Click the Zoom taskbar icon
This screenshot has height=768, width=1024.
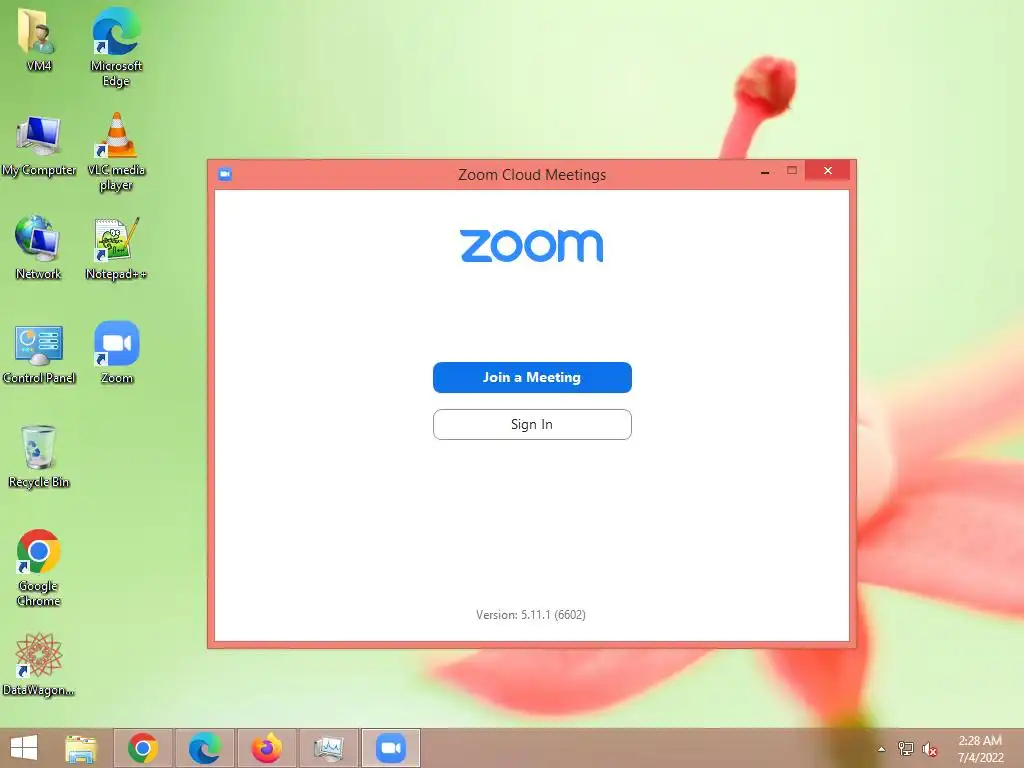click(x=391, y=748)
